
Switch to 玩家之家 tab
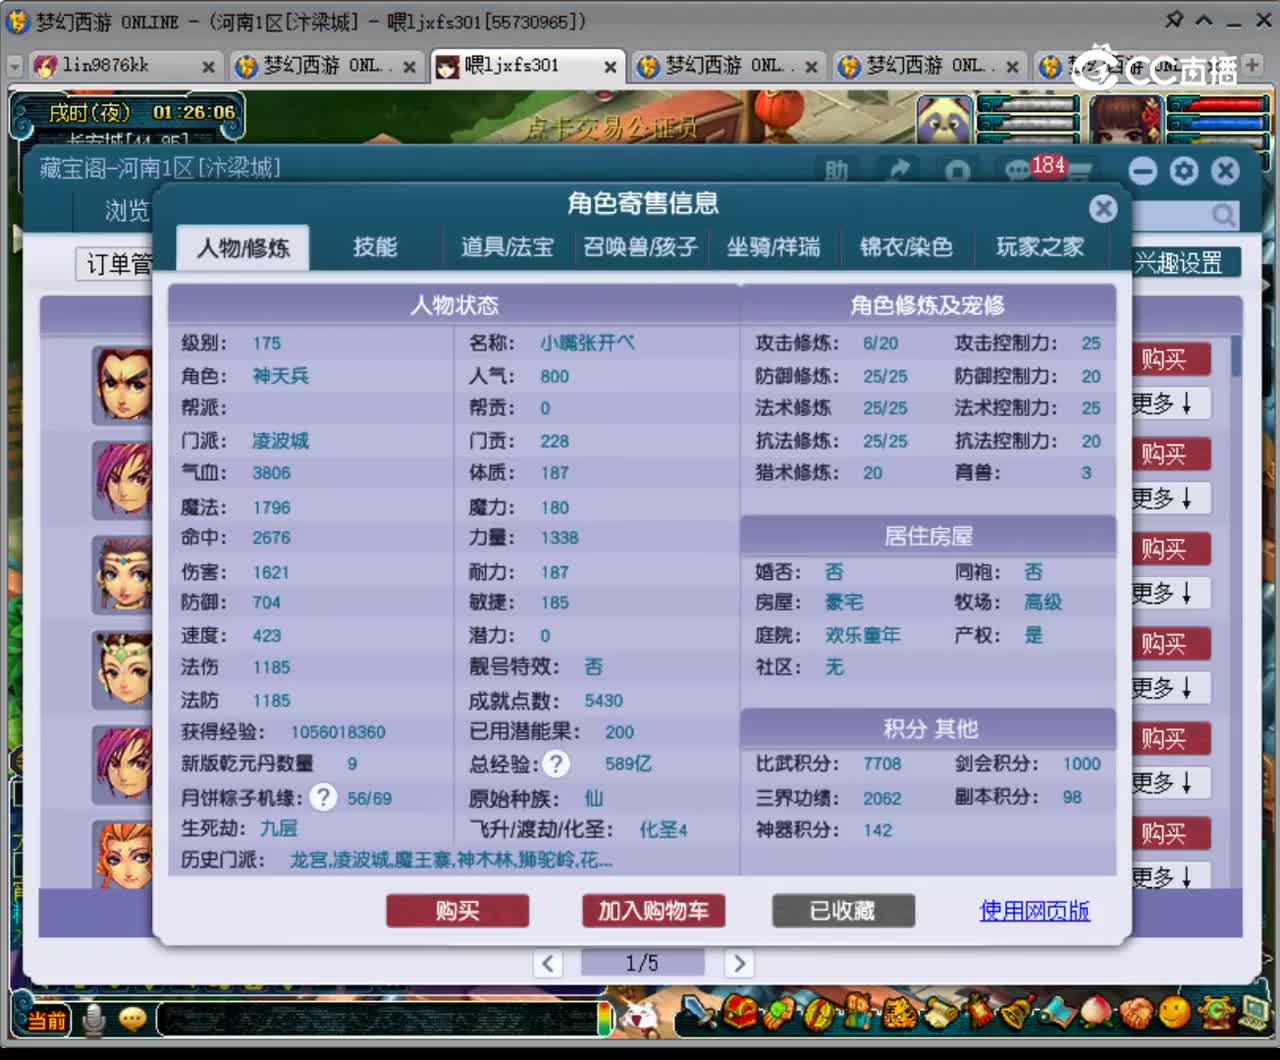[1040, 247]
